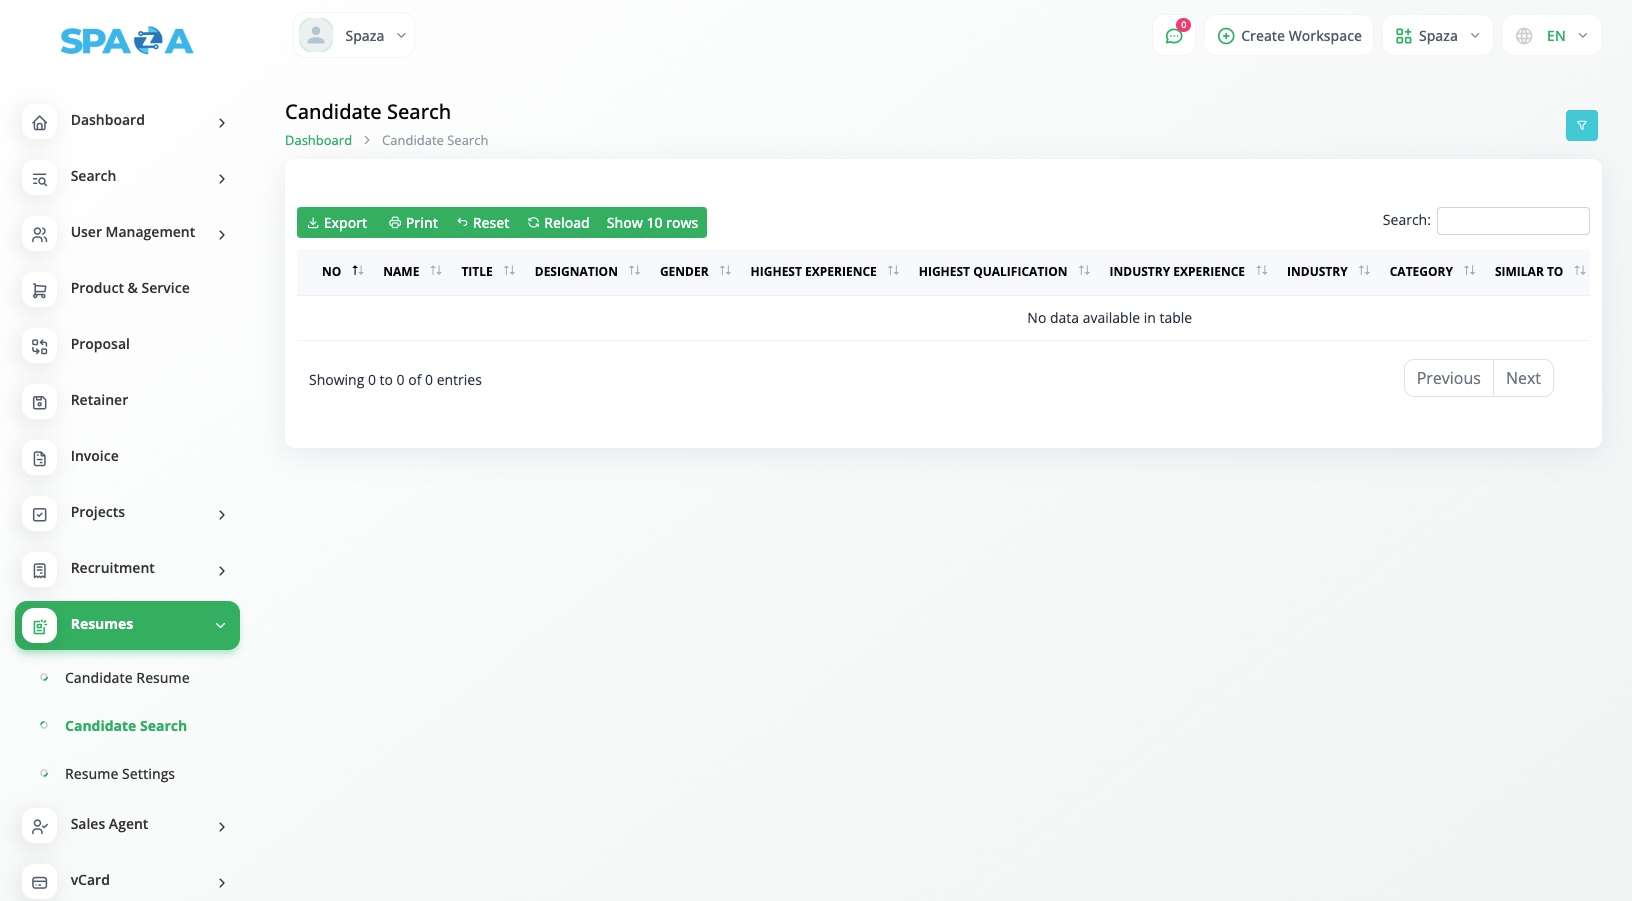Viewport: 1632px width, 901px height.
Task: Toggle sorting on the GENDER column
Action: click(x=694, y=271)
